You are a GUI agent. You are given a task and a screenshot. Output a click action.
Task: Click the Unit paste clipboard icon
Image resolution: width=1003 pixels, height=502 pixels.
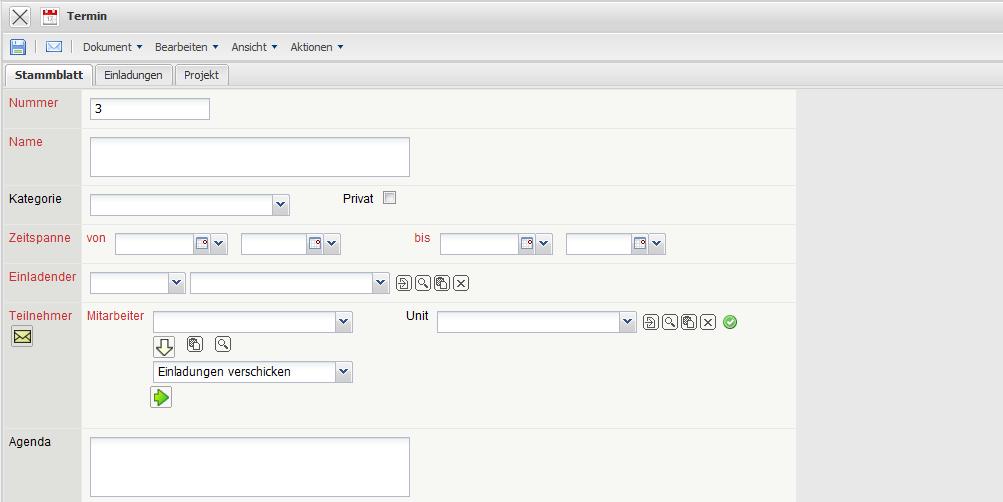(x=689, y=322)
